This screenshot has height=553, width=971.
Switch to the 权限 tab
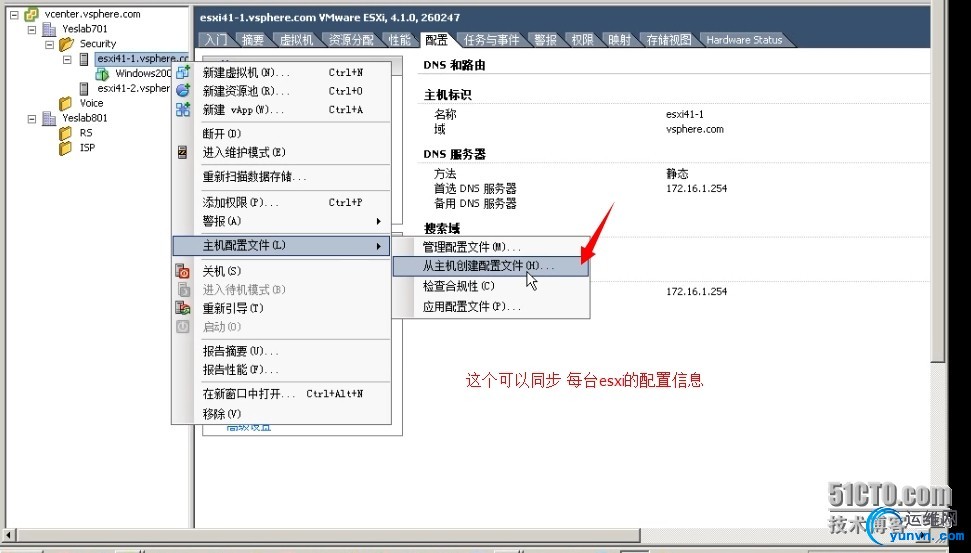[x=582, y=40]
